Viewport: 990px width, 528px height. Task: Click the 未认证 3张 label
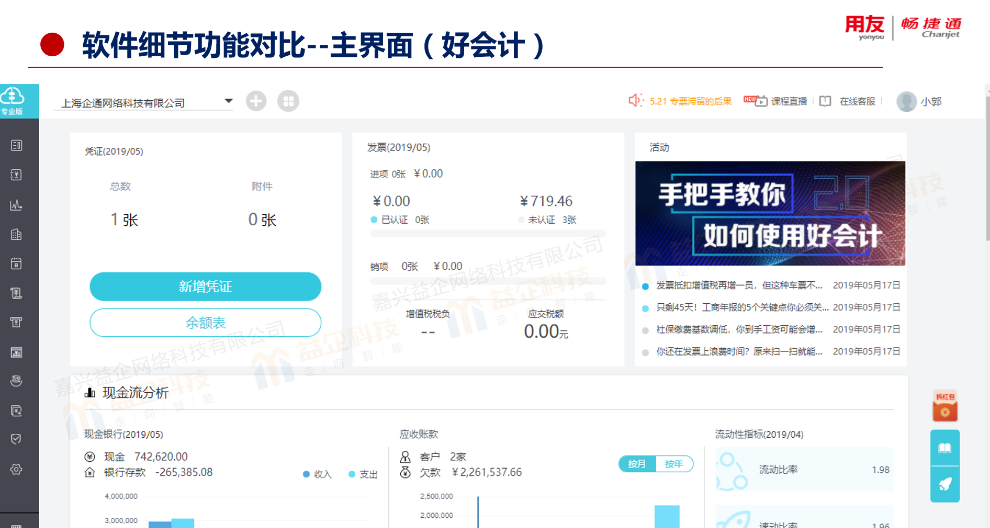(547, 220)
